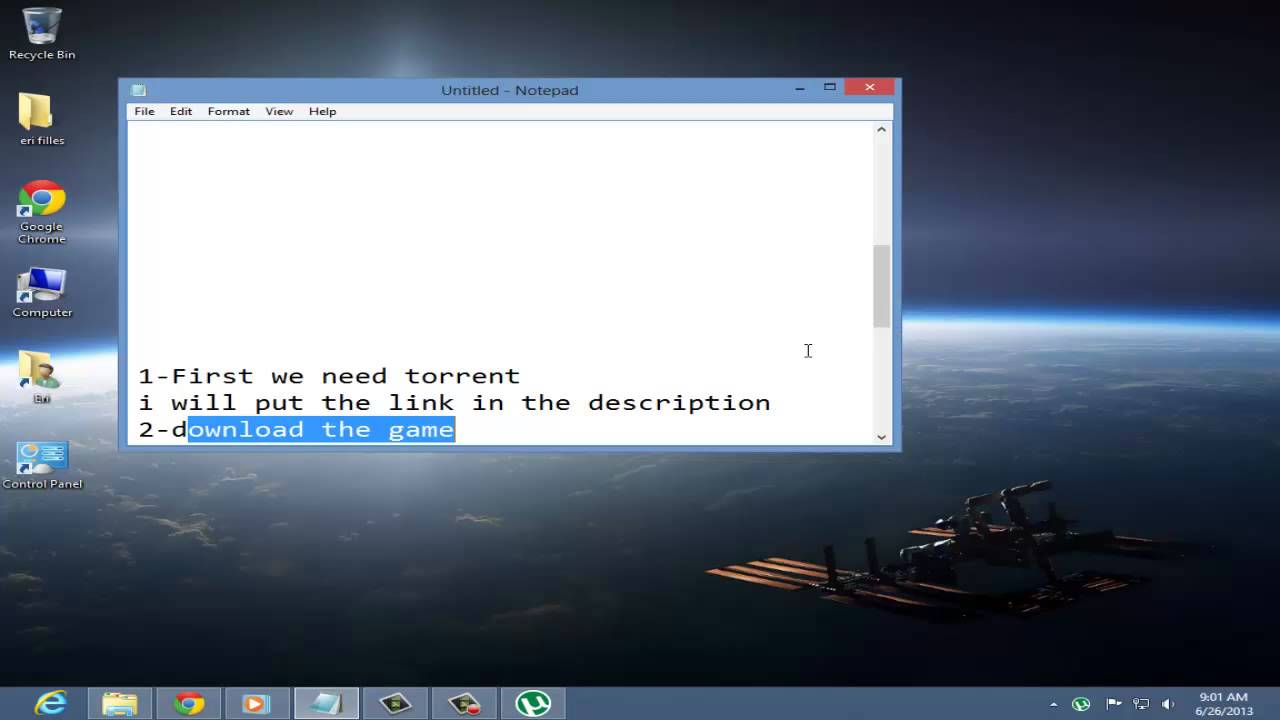Open the Recycle Bin desktop icon
The width and height of the screenshot is (1280, 720).
point(42,33)
